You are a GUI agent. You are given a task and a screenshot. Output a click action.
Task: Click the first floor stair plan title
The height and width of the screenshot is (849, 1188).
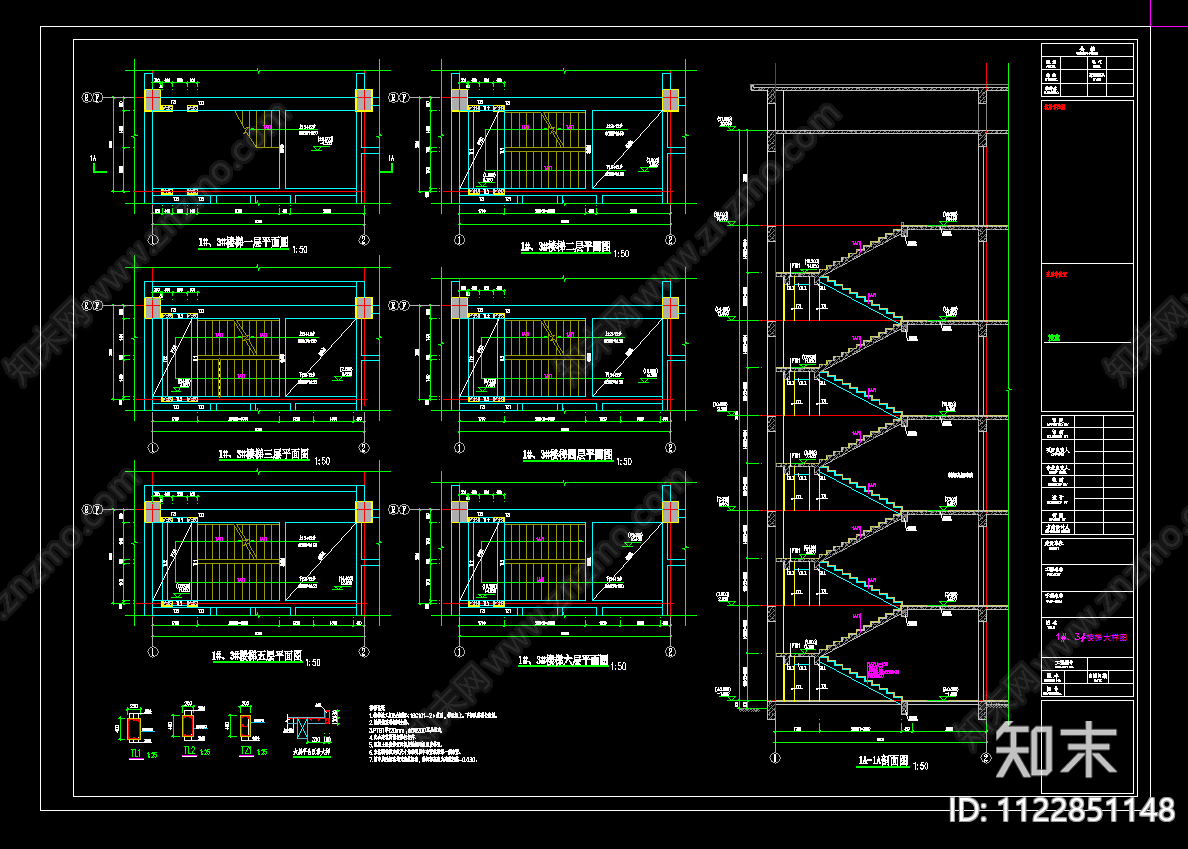coord(243,243)
